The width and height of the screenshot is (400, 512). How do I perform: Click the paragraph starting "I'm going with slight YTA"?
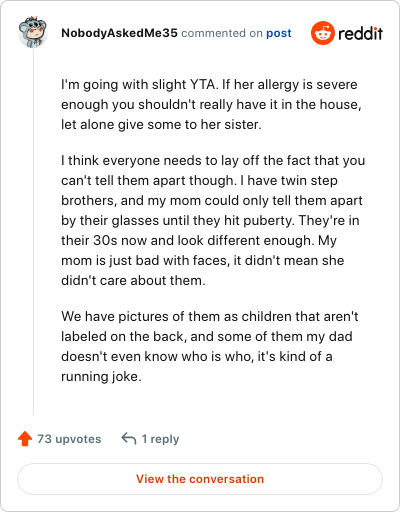point(211,104)
